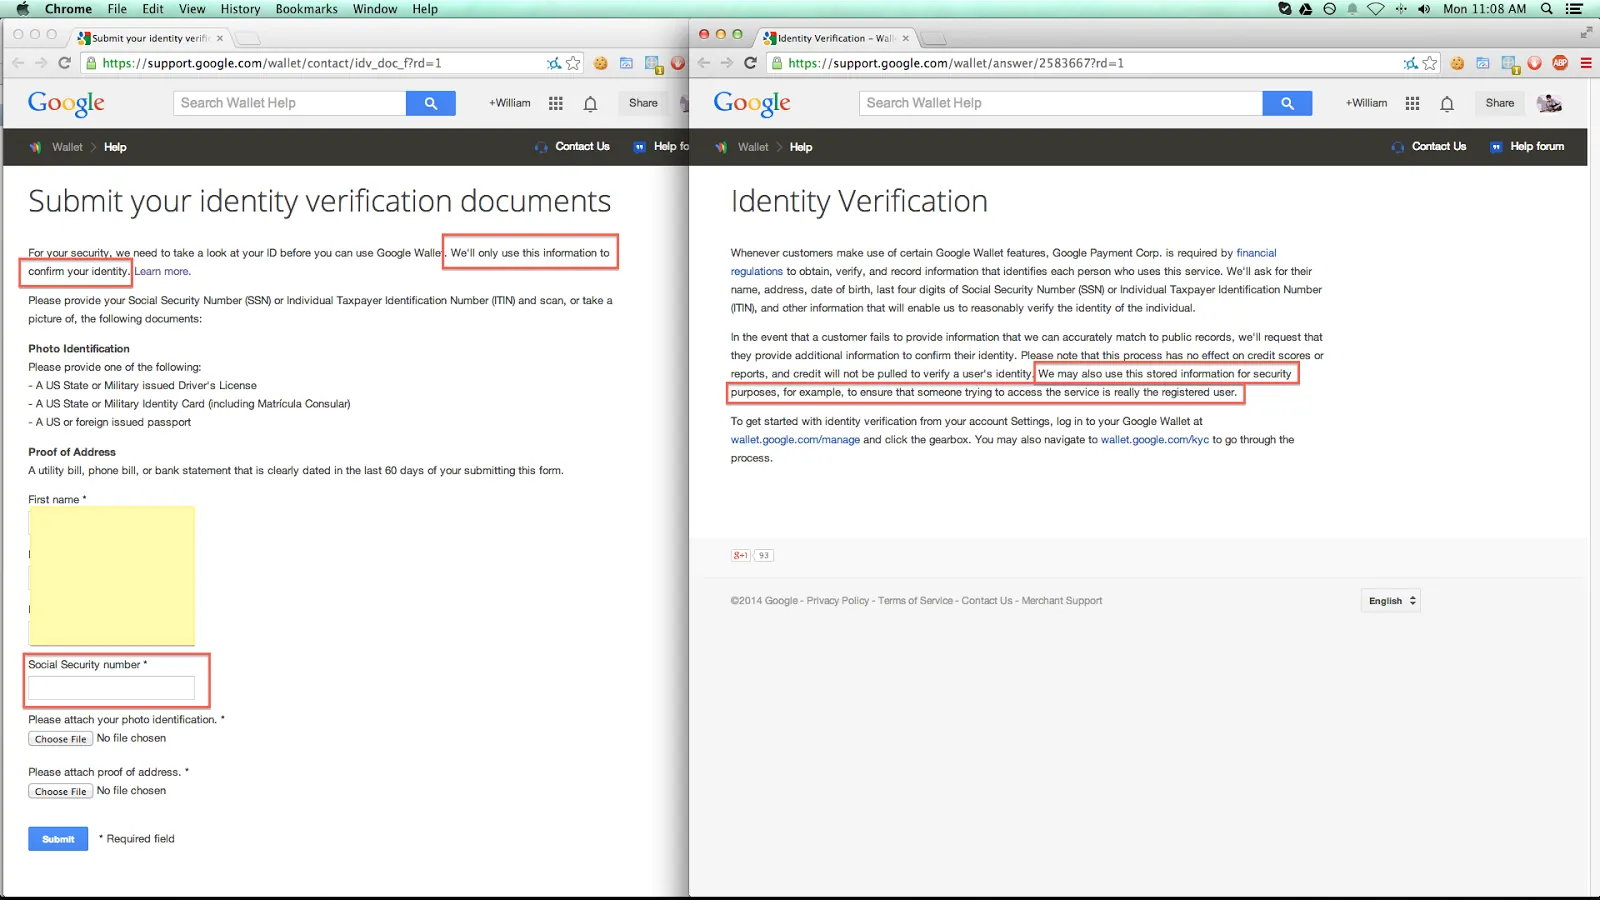This screenshot has width=1600, height=900.
Task: Click the blue search button in the left window
Action: pyautogui.click(x=431, y=103)
